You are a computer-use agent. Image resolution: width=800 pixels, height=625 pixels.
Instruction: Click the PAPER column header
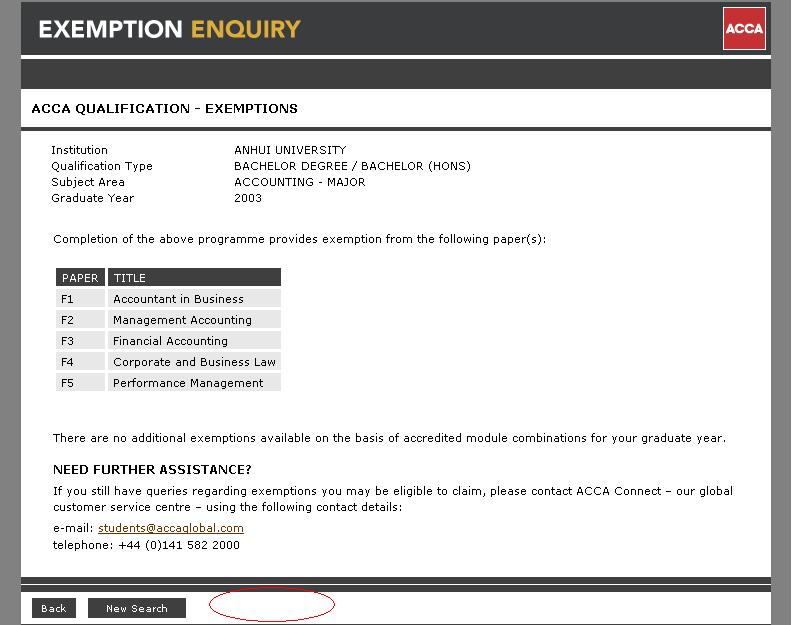click(x=80, y=278)
